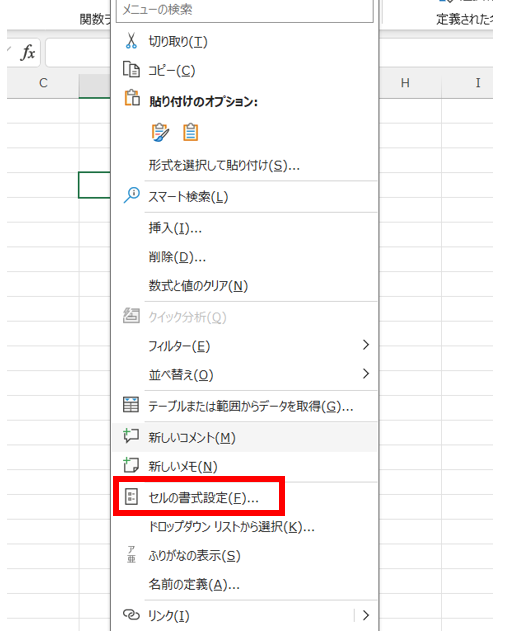
Task: Expand the 並べ替え(O) submenu arrow
Action: point(366,374)
